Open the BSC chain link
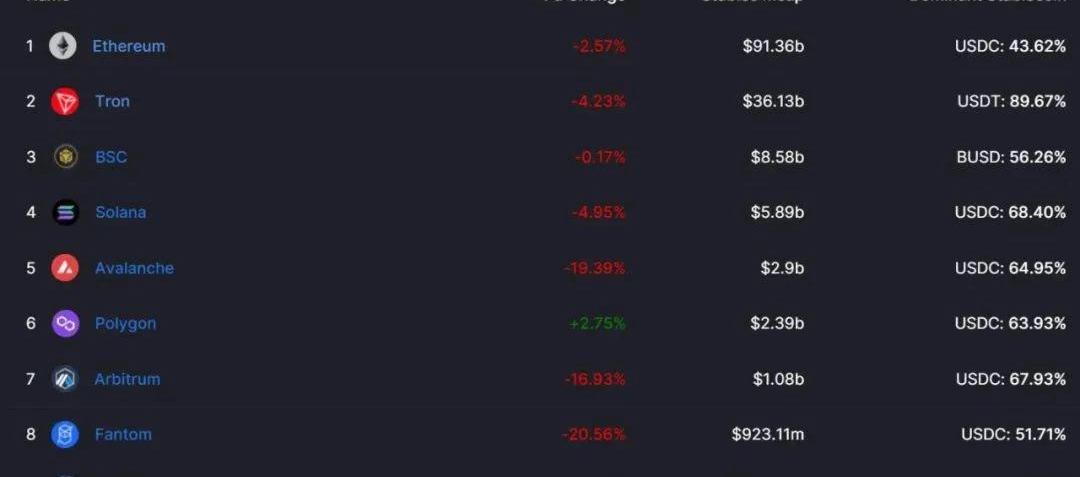1080x477 pixels. 111,157
